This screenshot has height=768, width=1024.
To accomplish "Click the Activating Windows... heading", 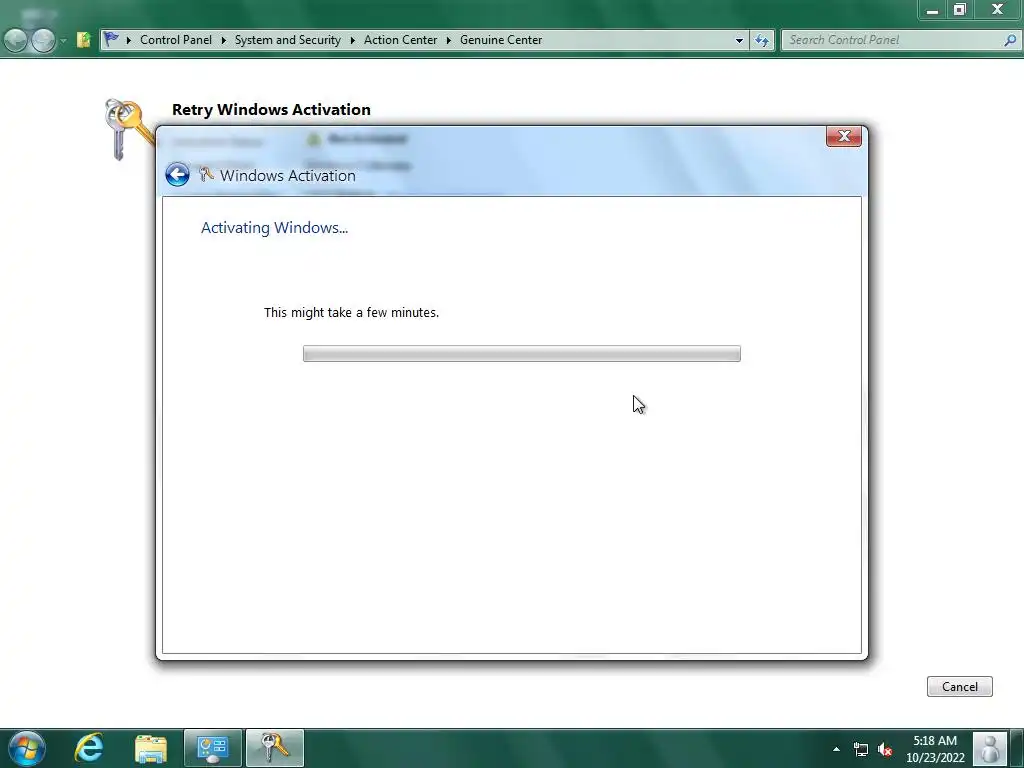I will (x=274, y=227).
